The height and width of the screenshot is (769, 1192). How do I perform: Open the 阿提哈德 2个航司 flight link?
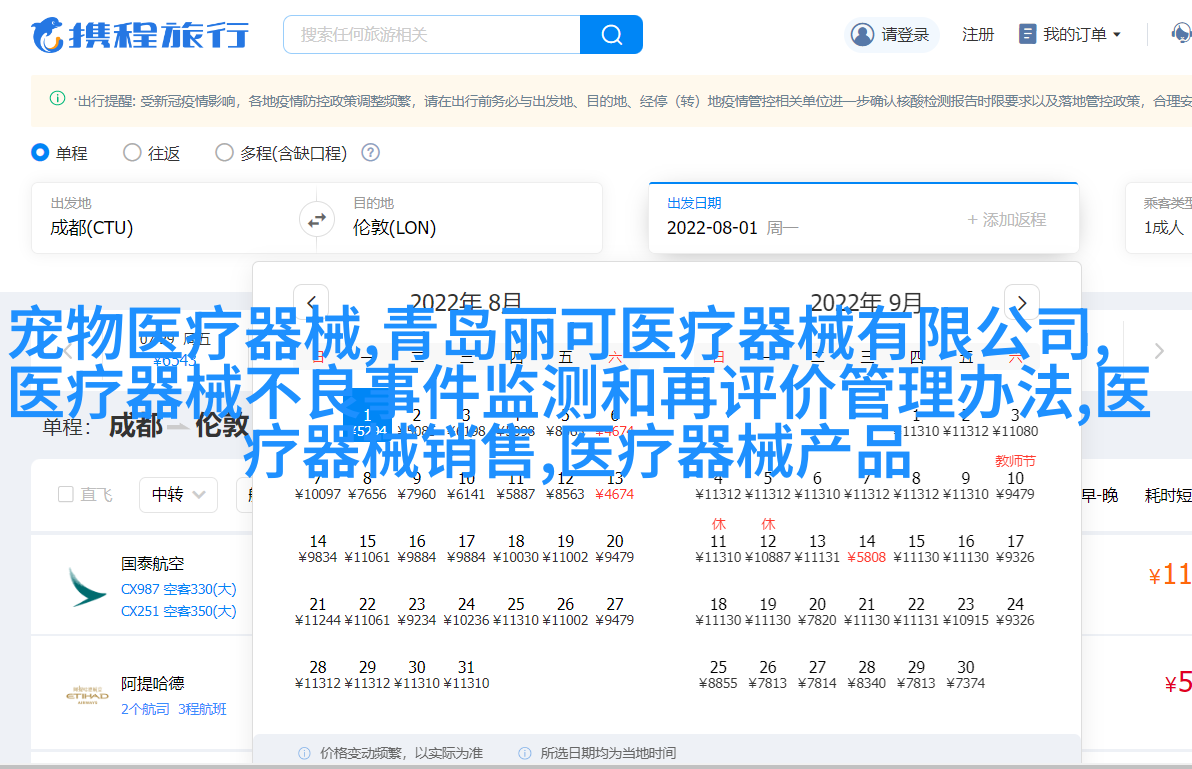145,709
